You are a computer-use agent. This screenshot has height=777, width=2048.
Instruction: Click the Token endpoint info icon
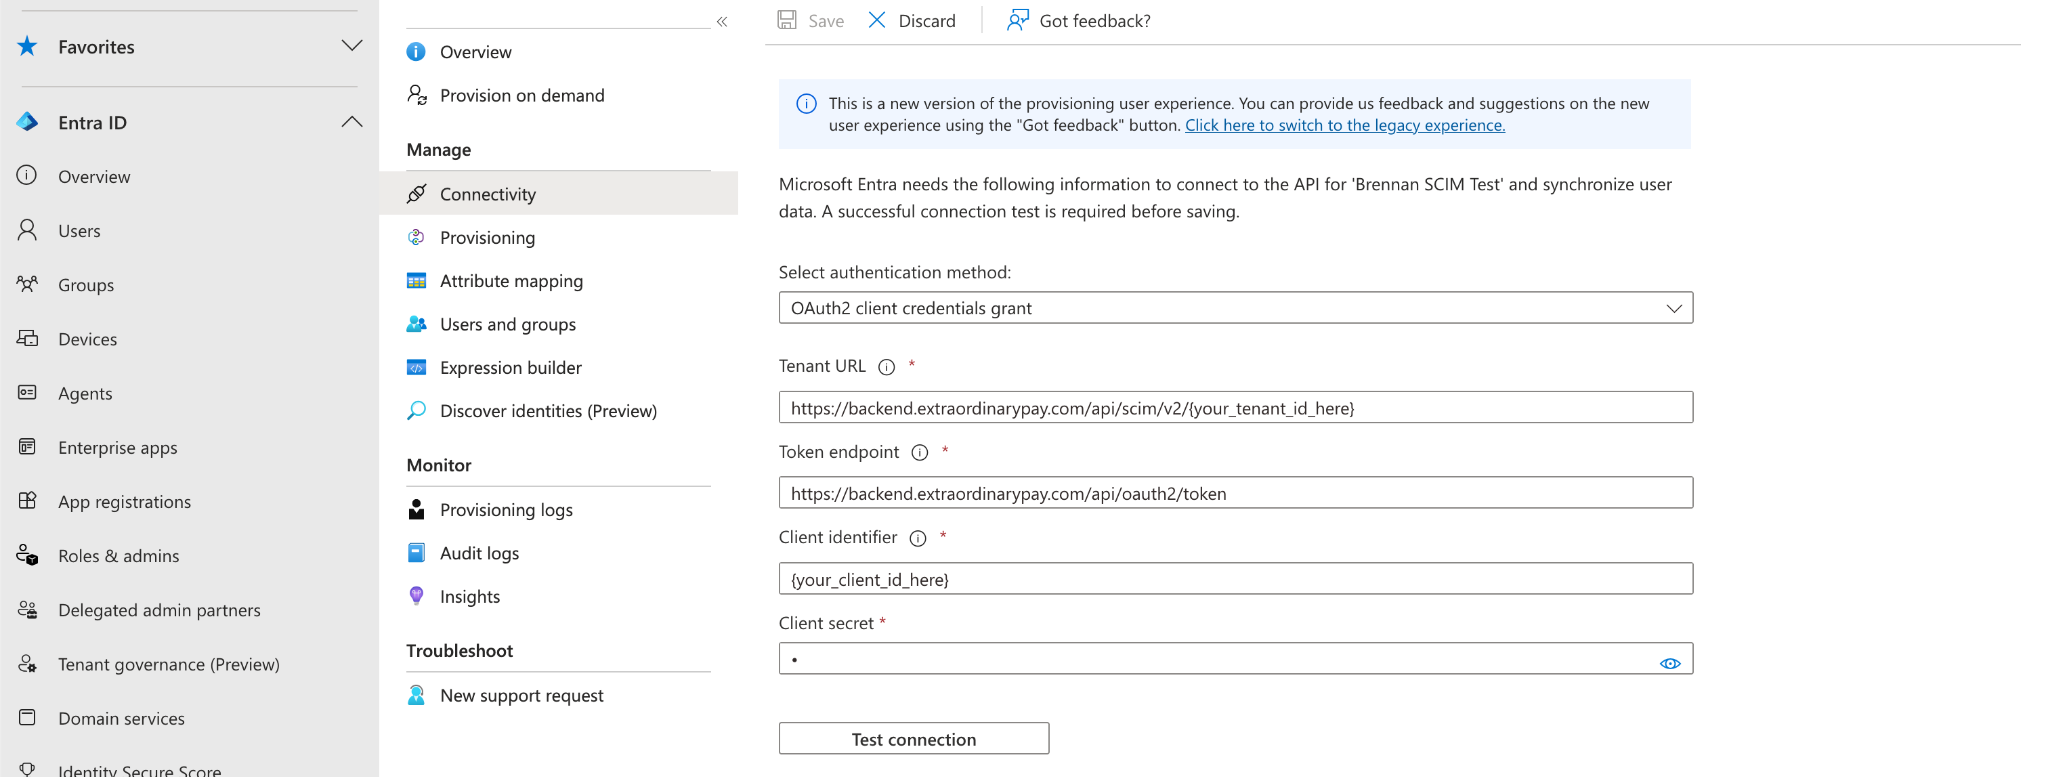920,453
